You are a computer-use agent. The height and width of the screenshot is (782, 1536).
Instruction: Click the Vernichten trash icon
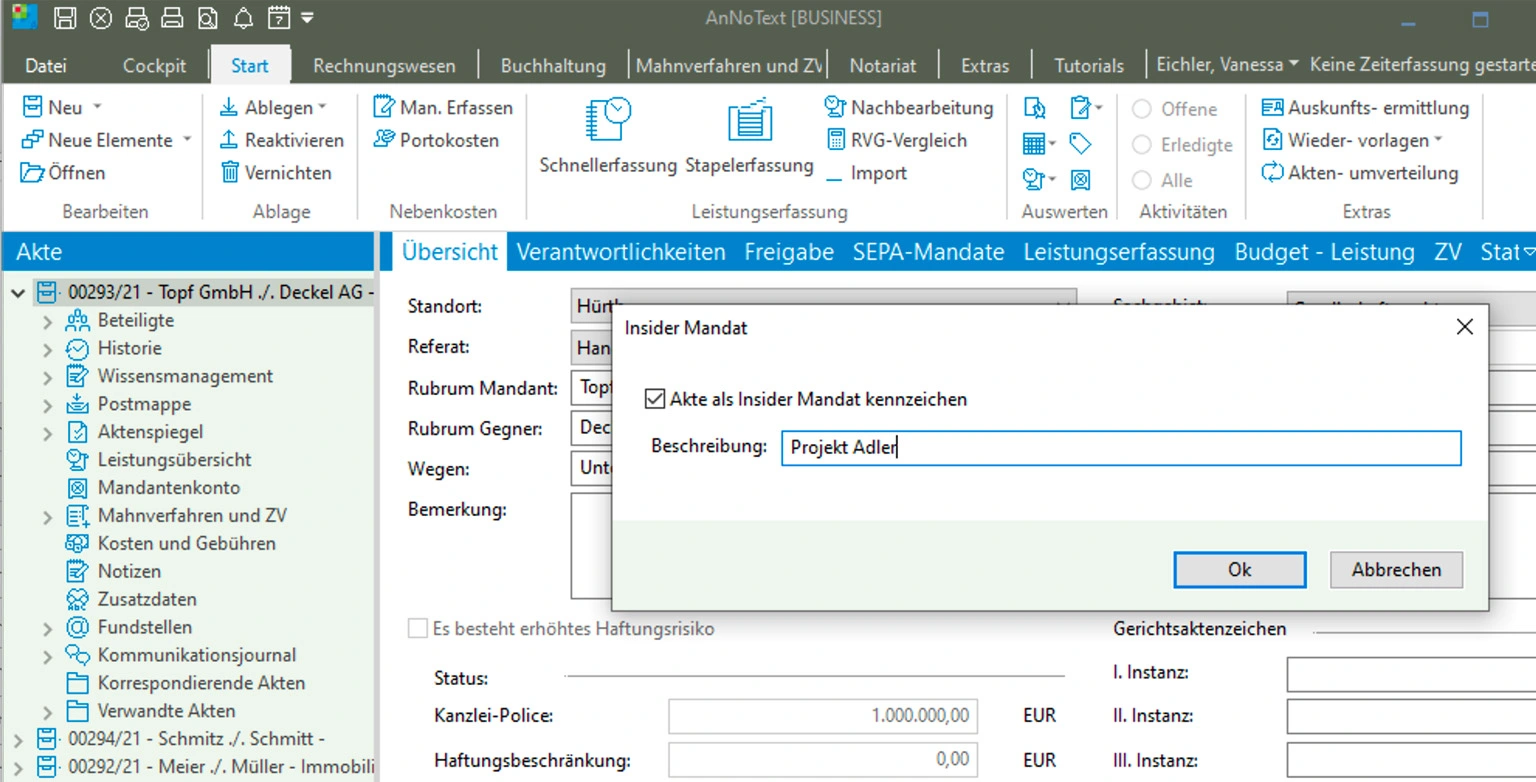point(230,173)
